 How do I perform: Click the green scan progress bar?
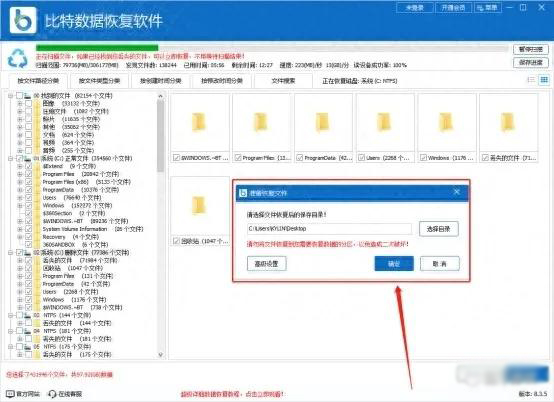pyautogui.click(x=97, y=48)
